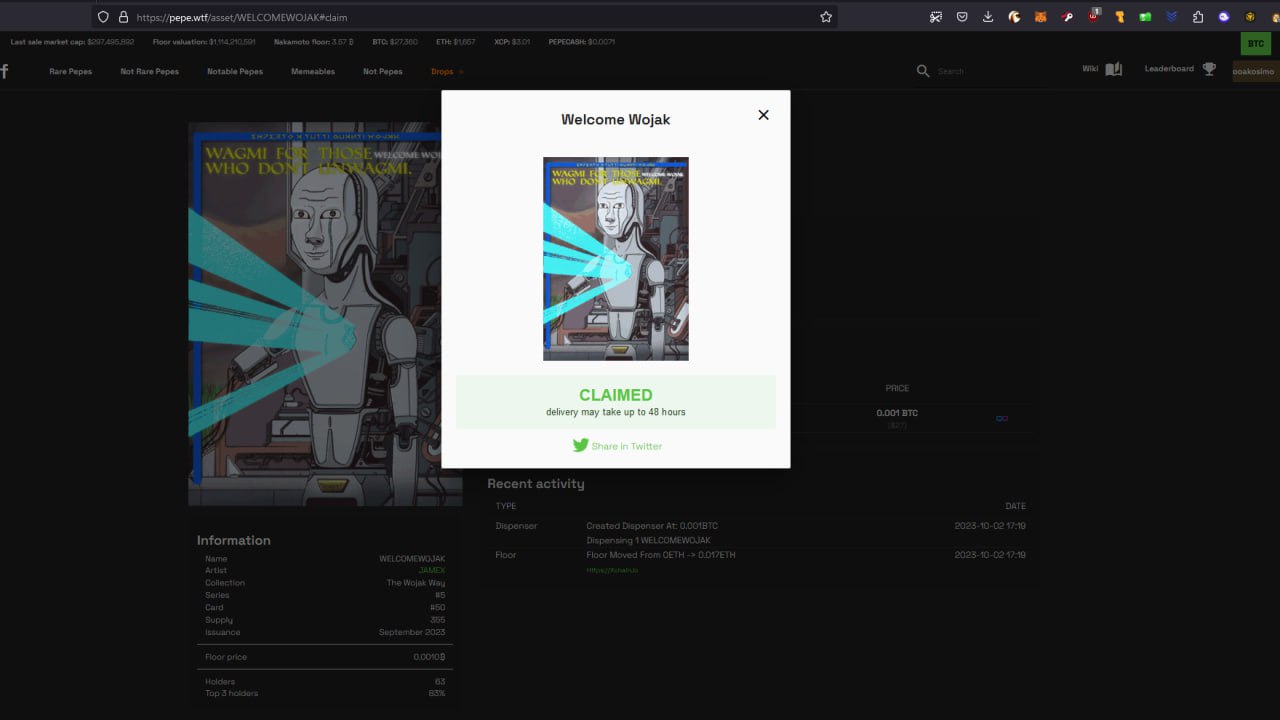This screenshot has width=1280, height=720.
Task: Open Memeables menu
Action: coord(313,71)
